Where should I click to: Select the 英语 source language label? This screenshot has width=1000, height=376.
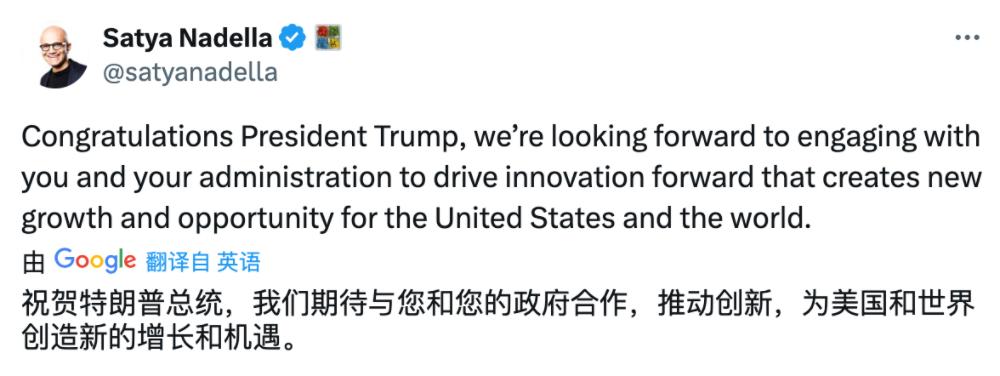[239, 262]
